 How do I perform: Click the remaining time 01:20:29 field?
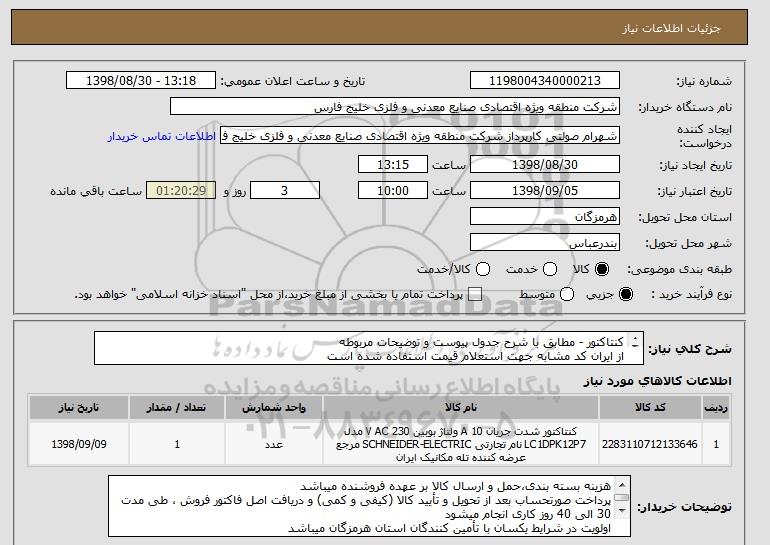181,191
